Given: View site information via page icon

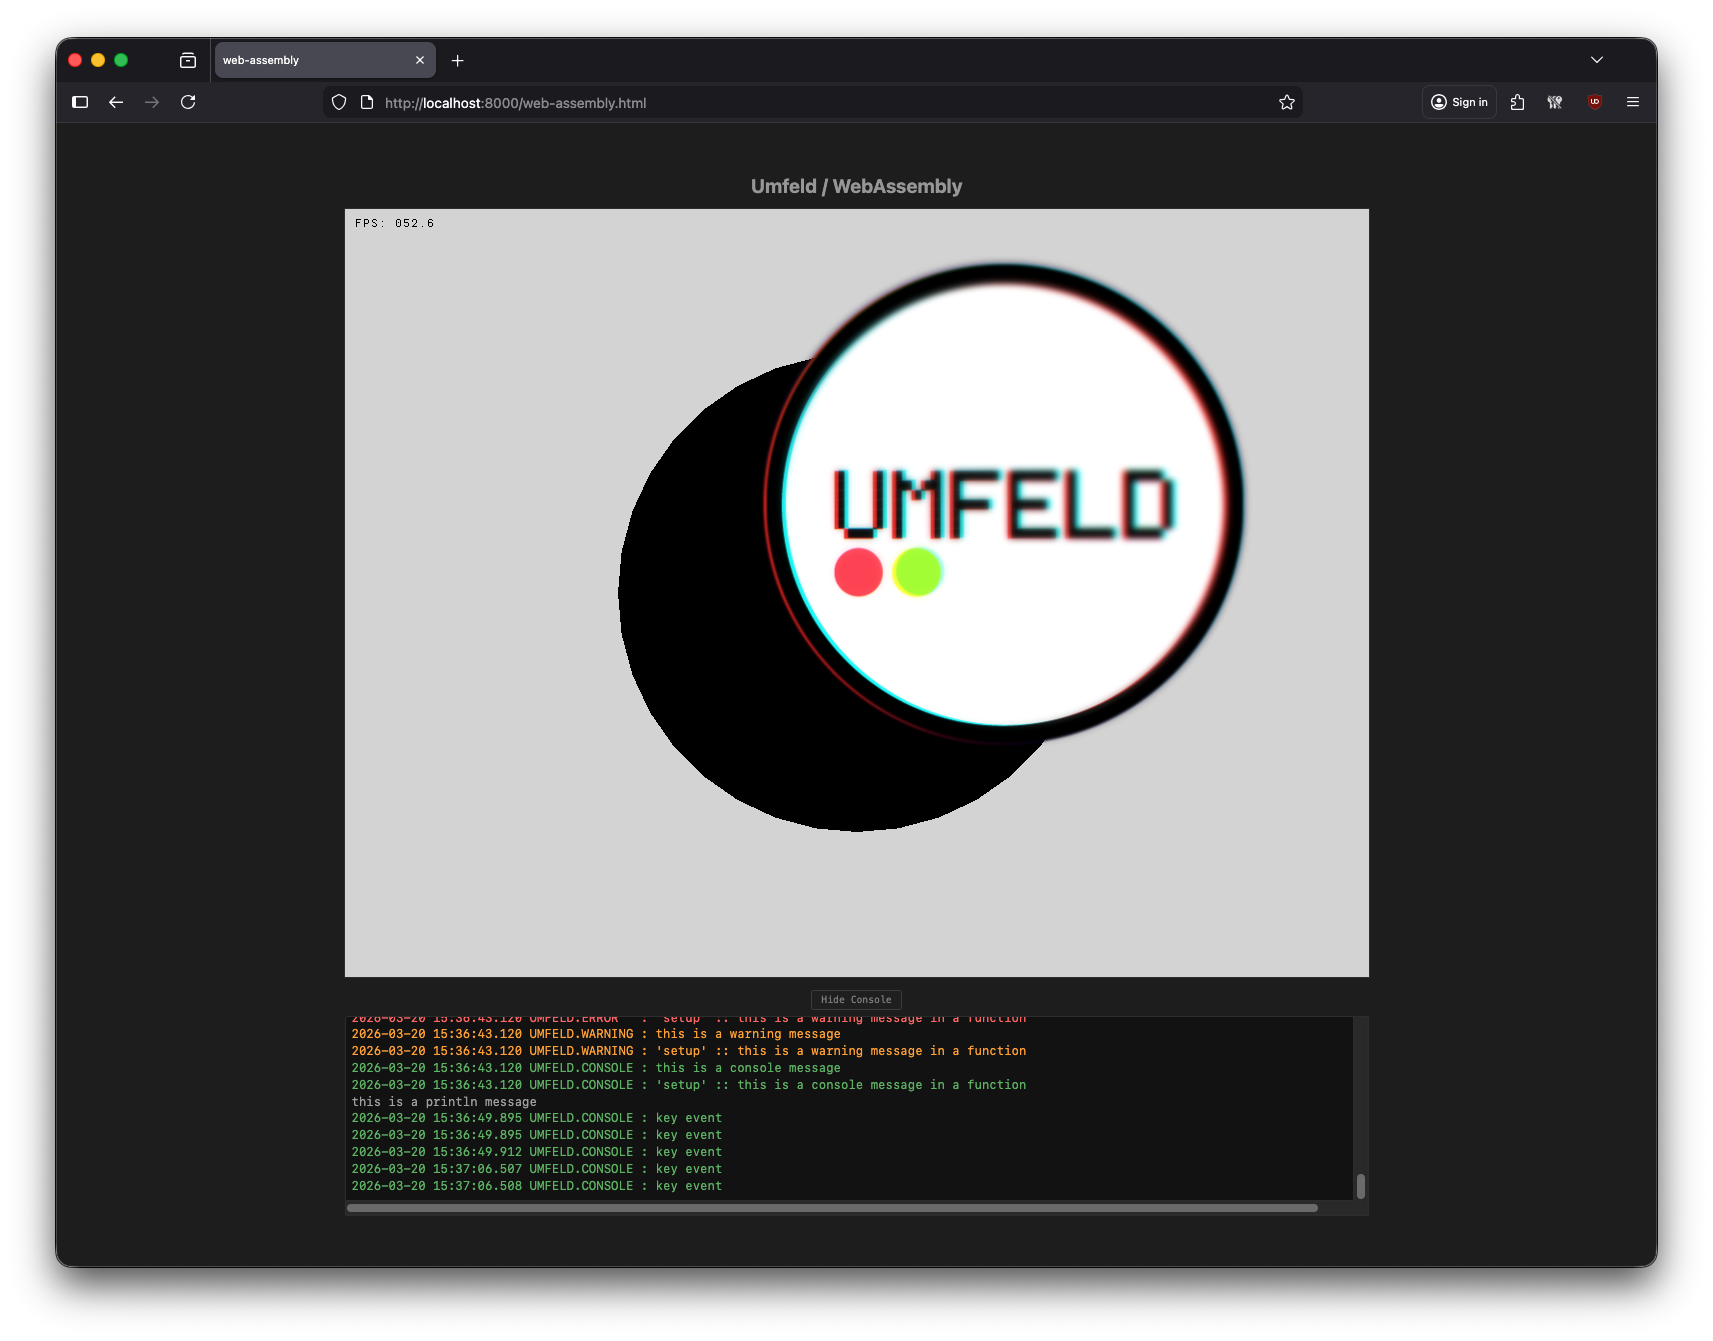Looking at the screenshot, I should [367, 101].
